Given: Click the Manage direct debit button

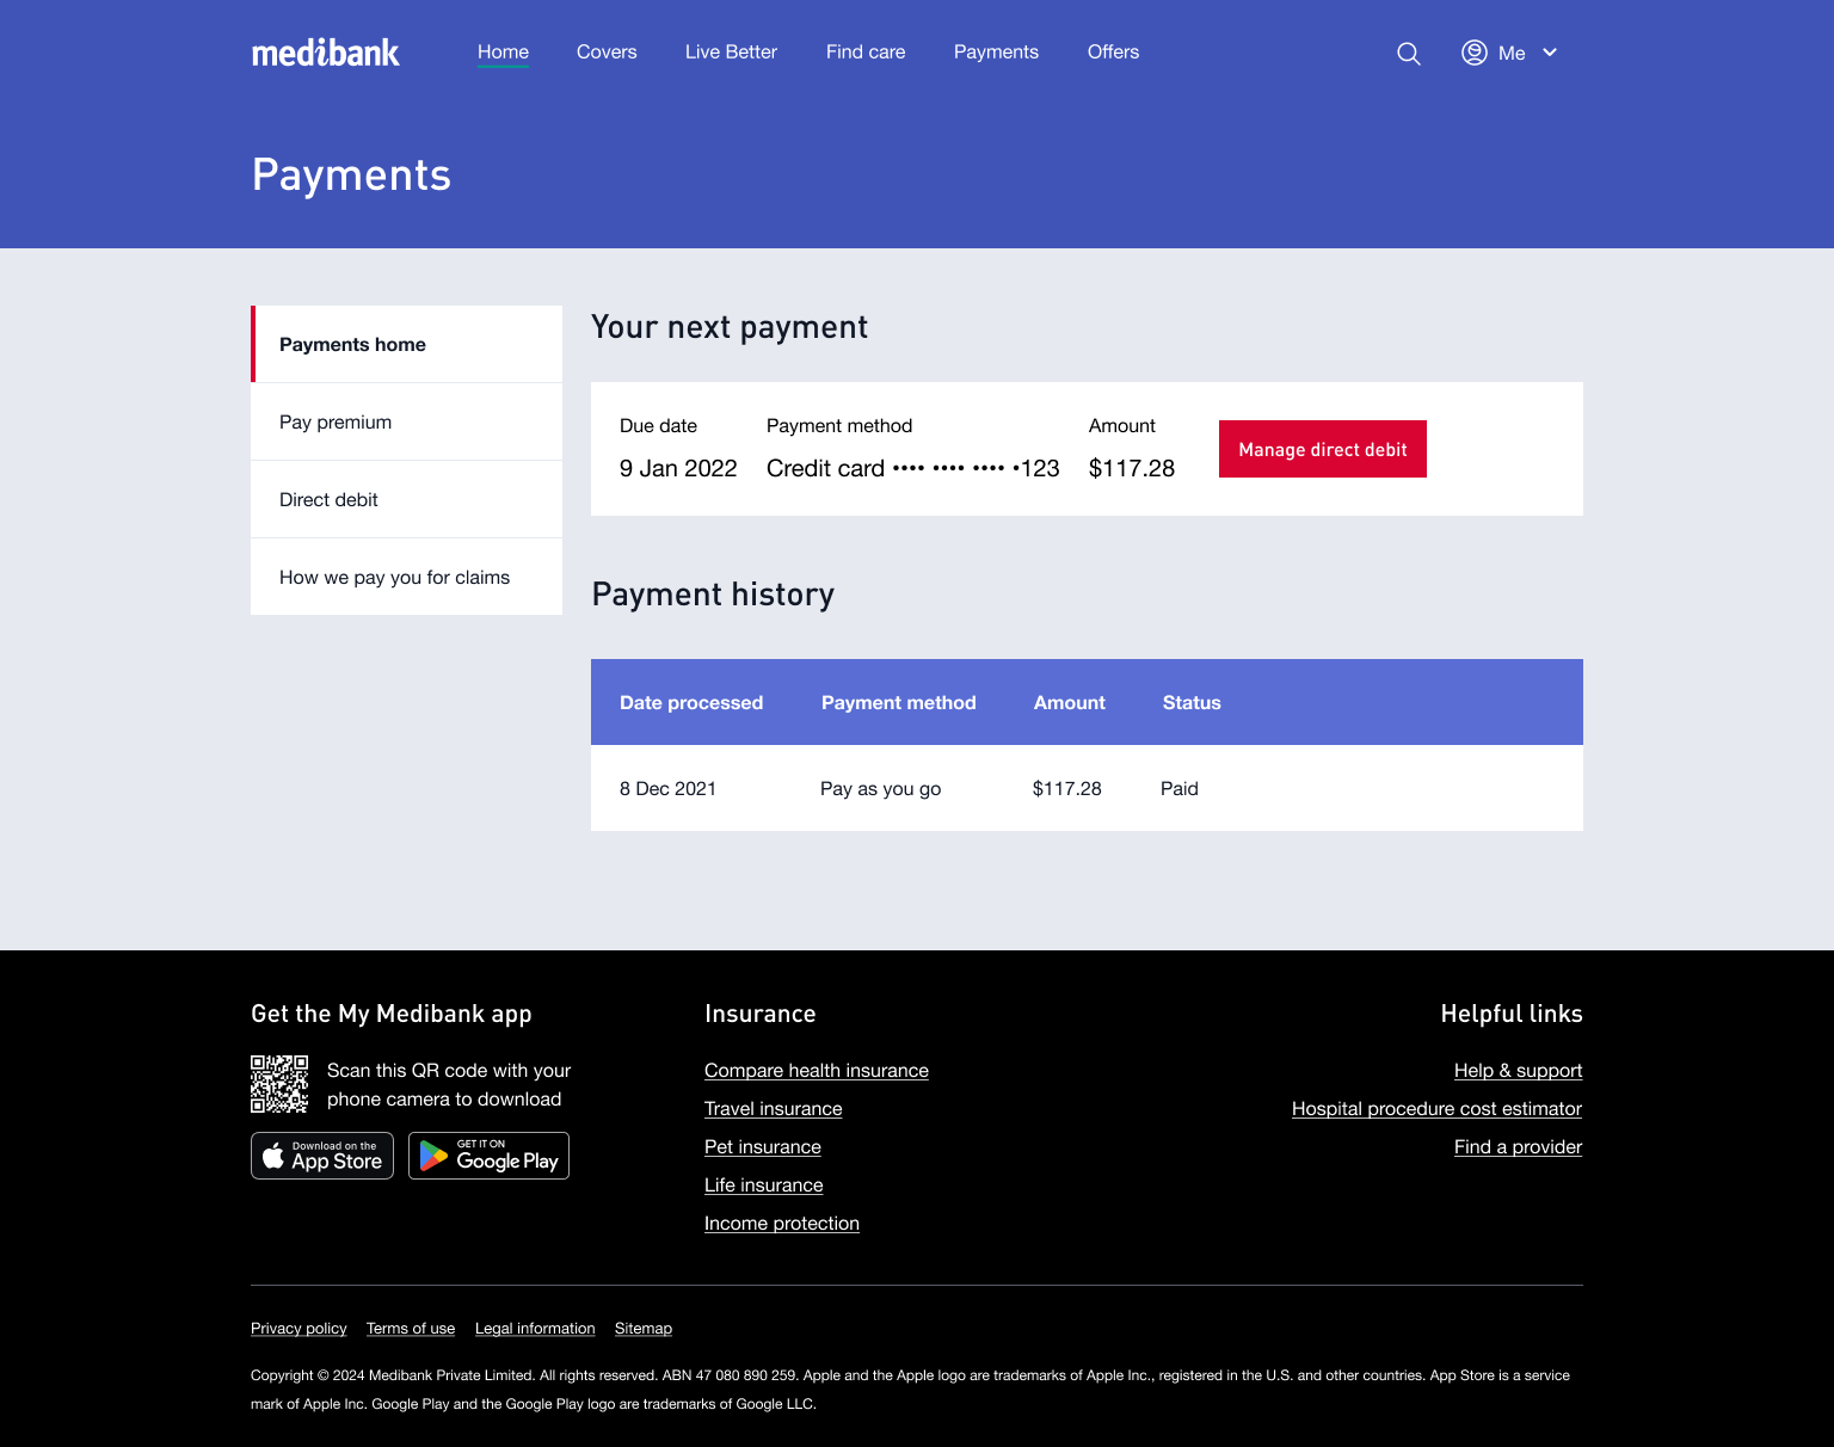Looking at the screenshot, I should coord(1322,449).
